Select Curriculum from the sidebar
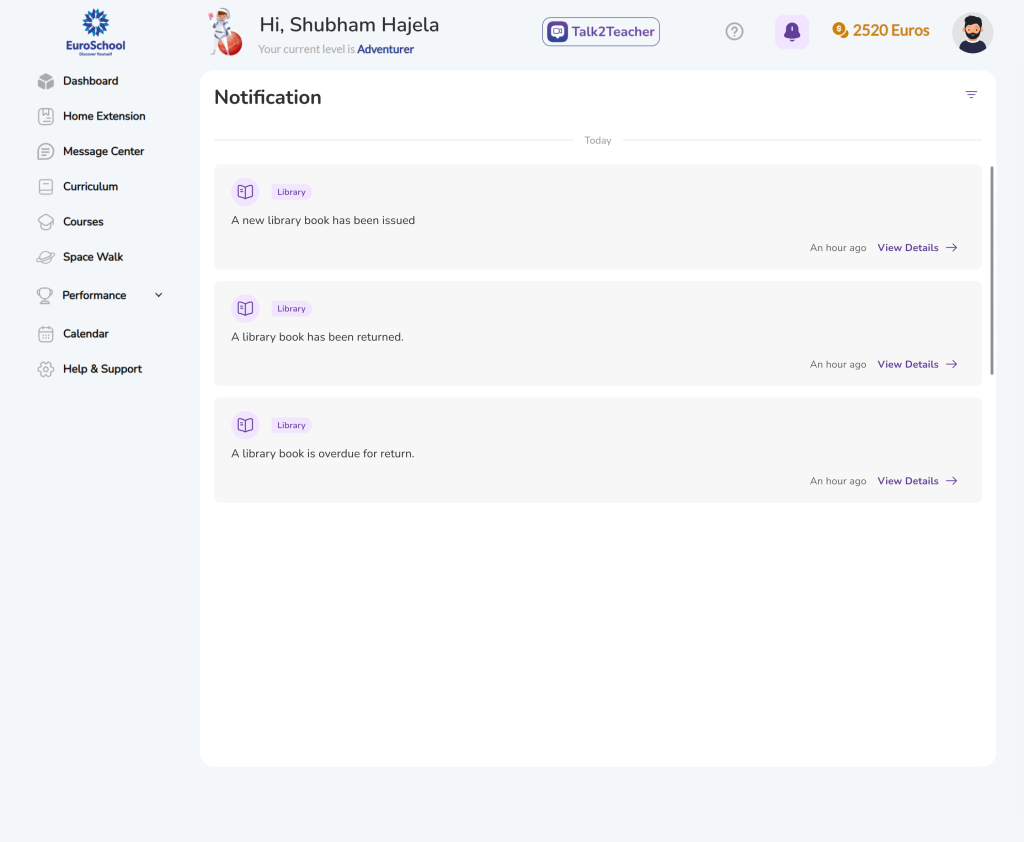 pos(90,186)
